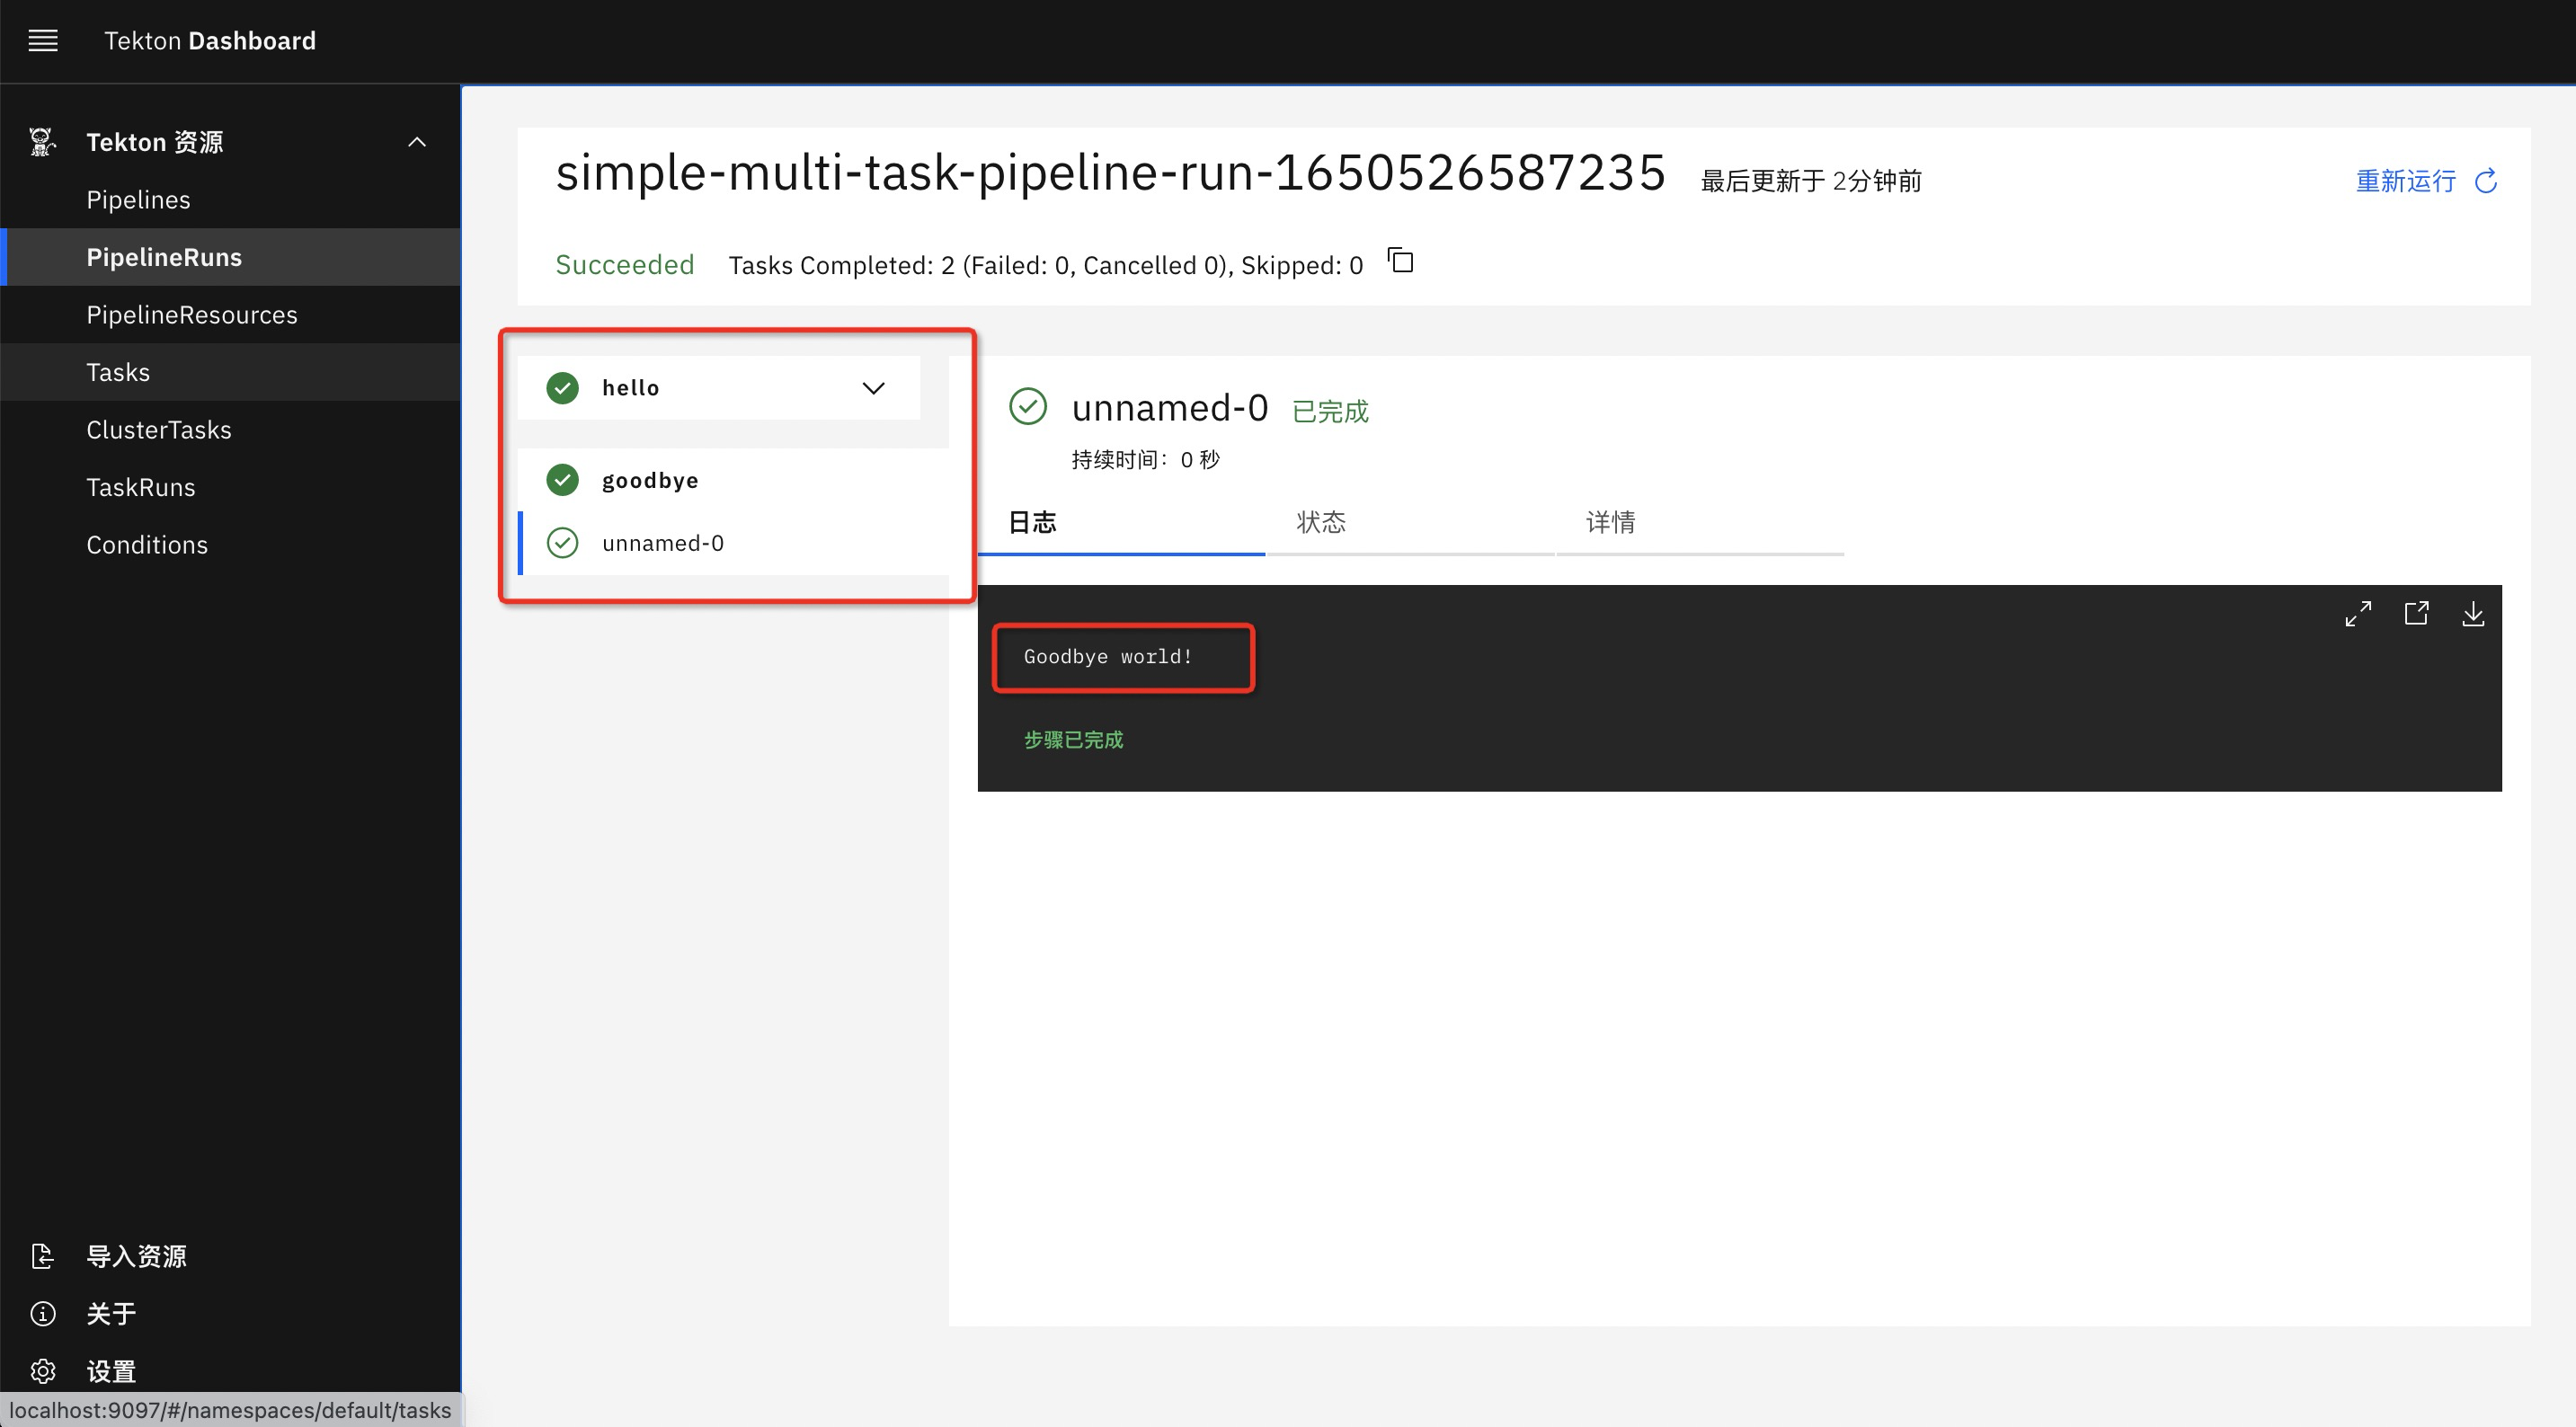This screenshot has height=1427, width=2576.
Task: Click the check circle beside unnamed-0 heading
Action: (1028, 406)
